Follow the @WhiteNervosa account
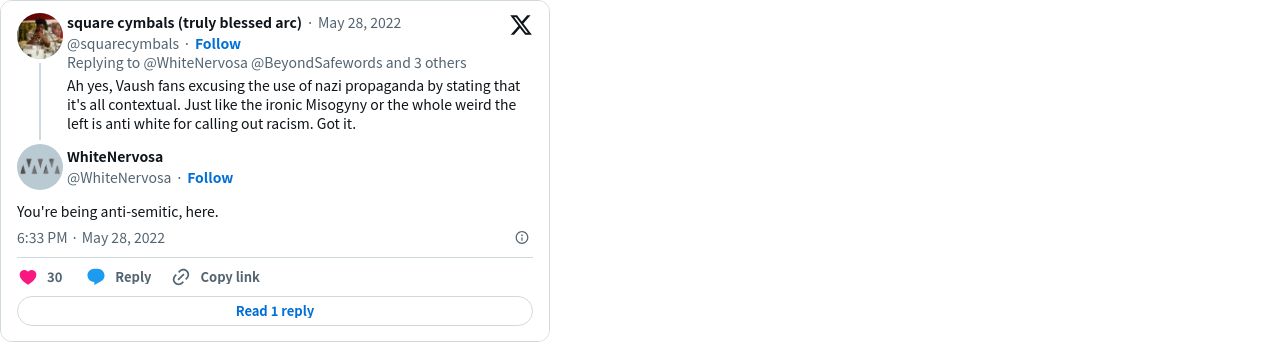 210,178
